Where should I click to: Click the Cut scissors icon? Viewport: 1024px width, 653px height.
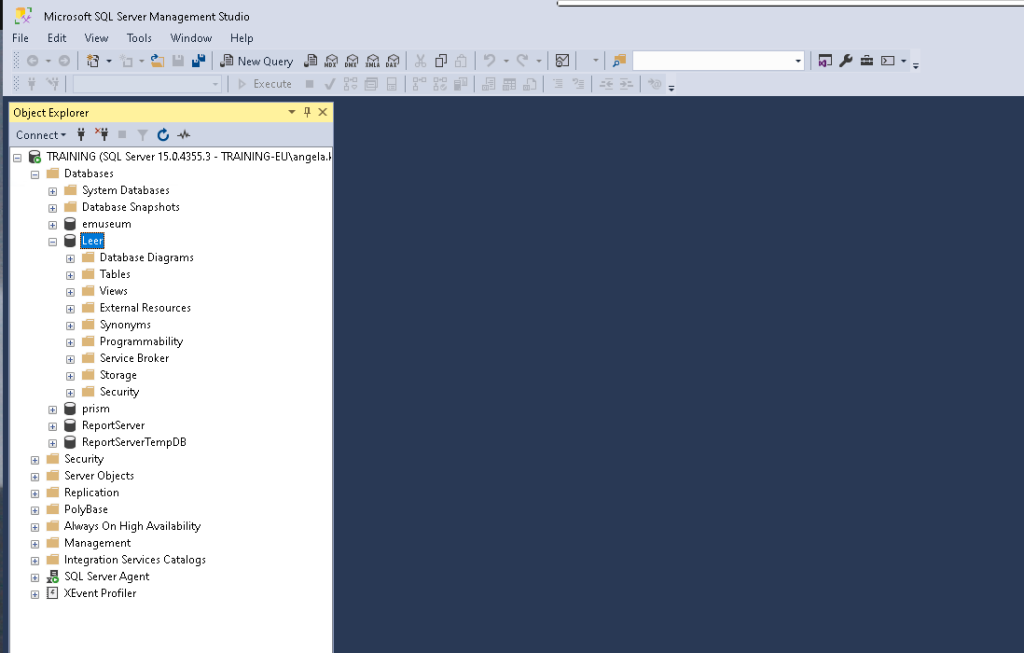(421, 61)
